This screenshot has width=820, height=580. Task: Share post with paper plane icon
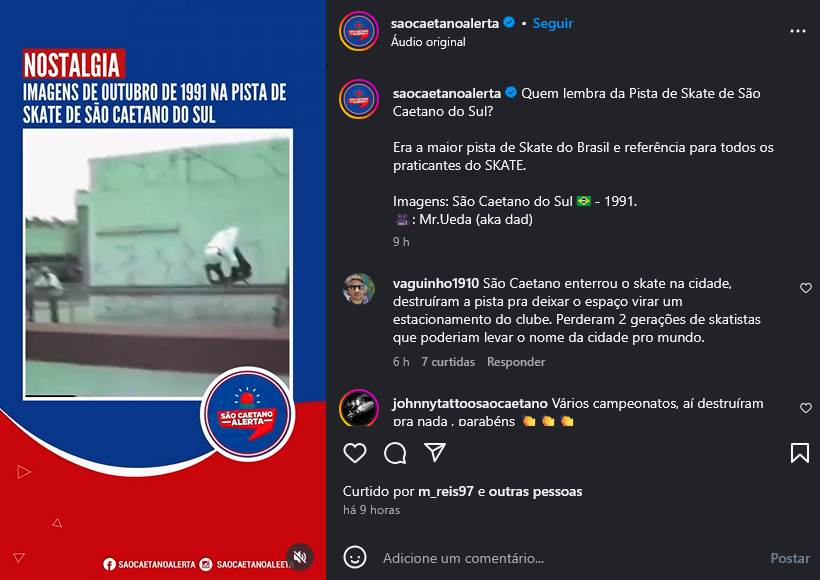435,452
